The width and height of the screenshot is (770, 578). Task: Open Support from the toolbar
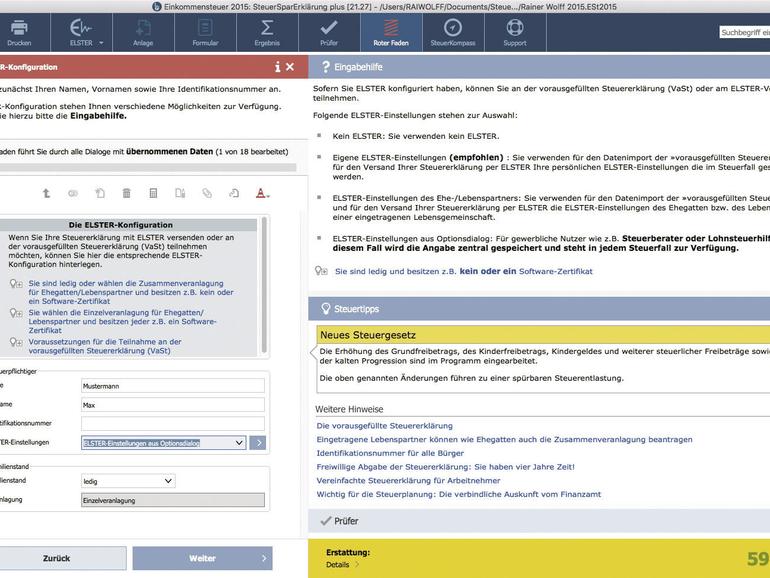point(515,32)
